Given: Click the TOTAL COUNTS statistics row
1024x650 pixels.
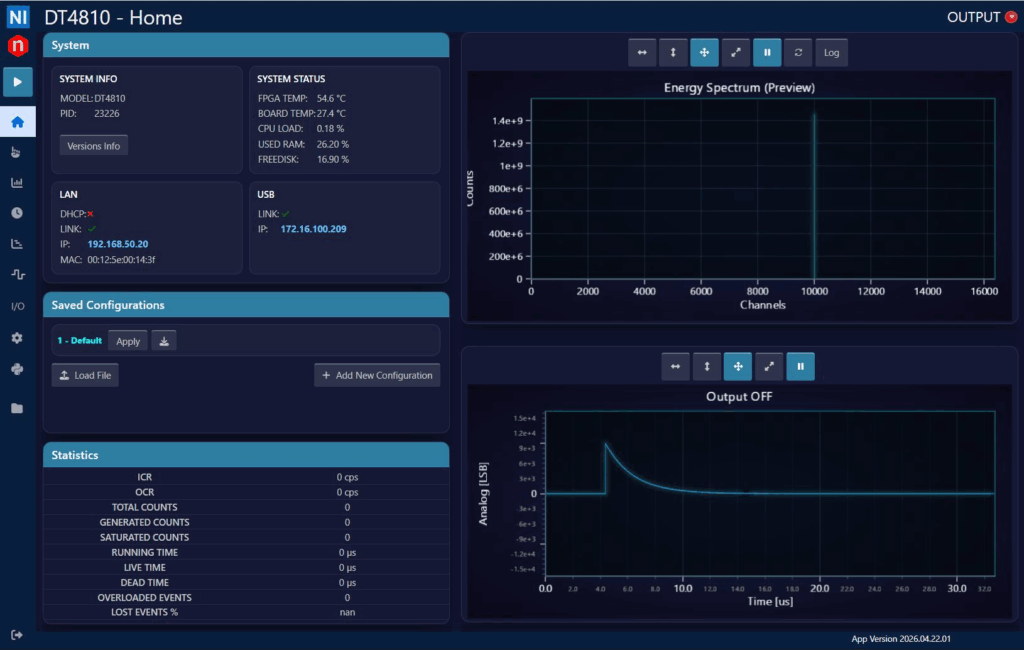Looking at the screenshot, I should (246, 507).
